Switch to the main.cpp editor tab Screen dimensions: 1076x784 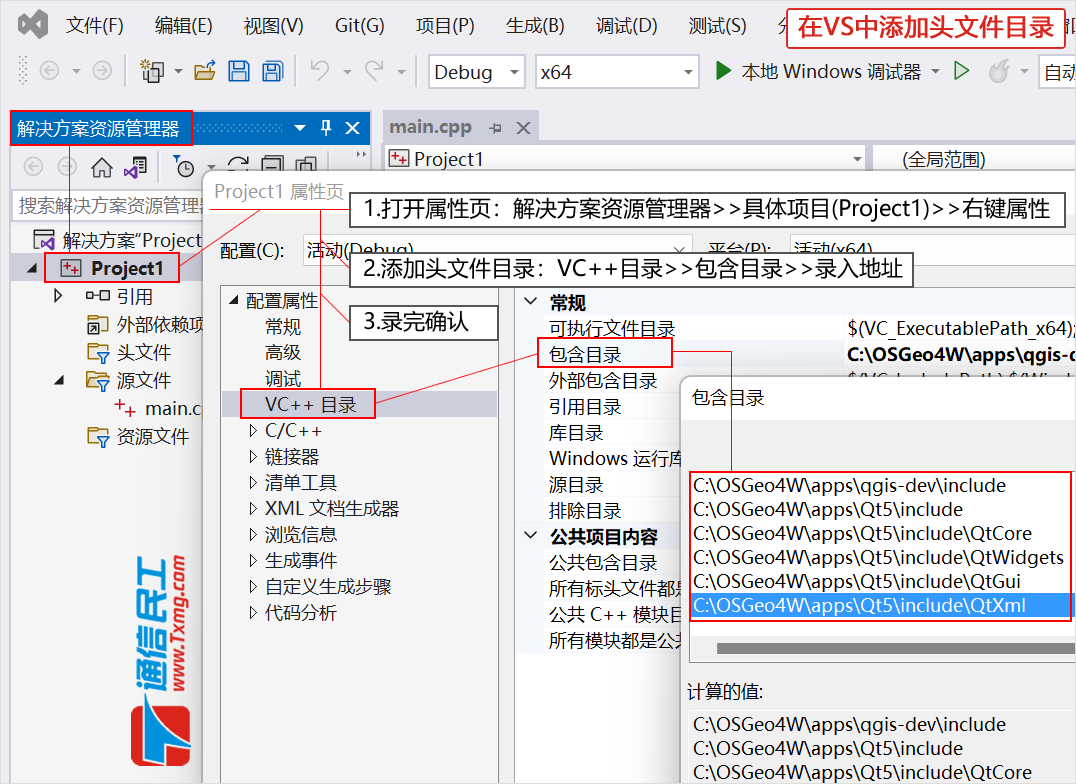coord(430,127)
